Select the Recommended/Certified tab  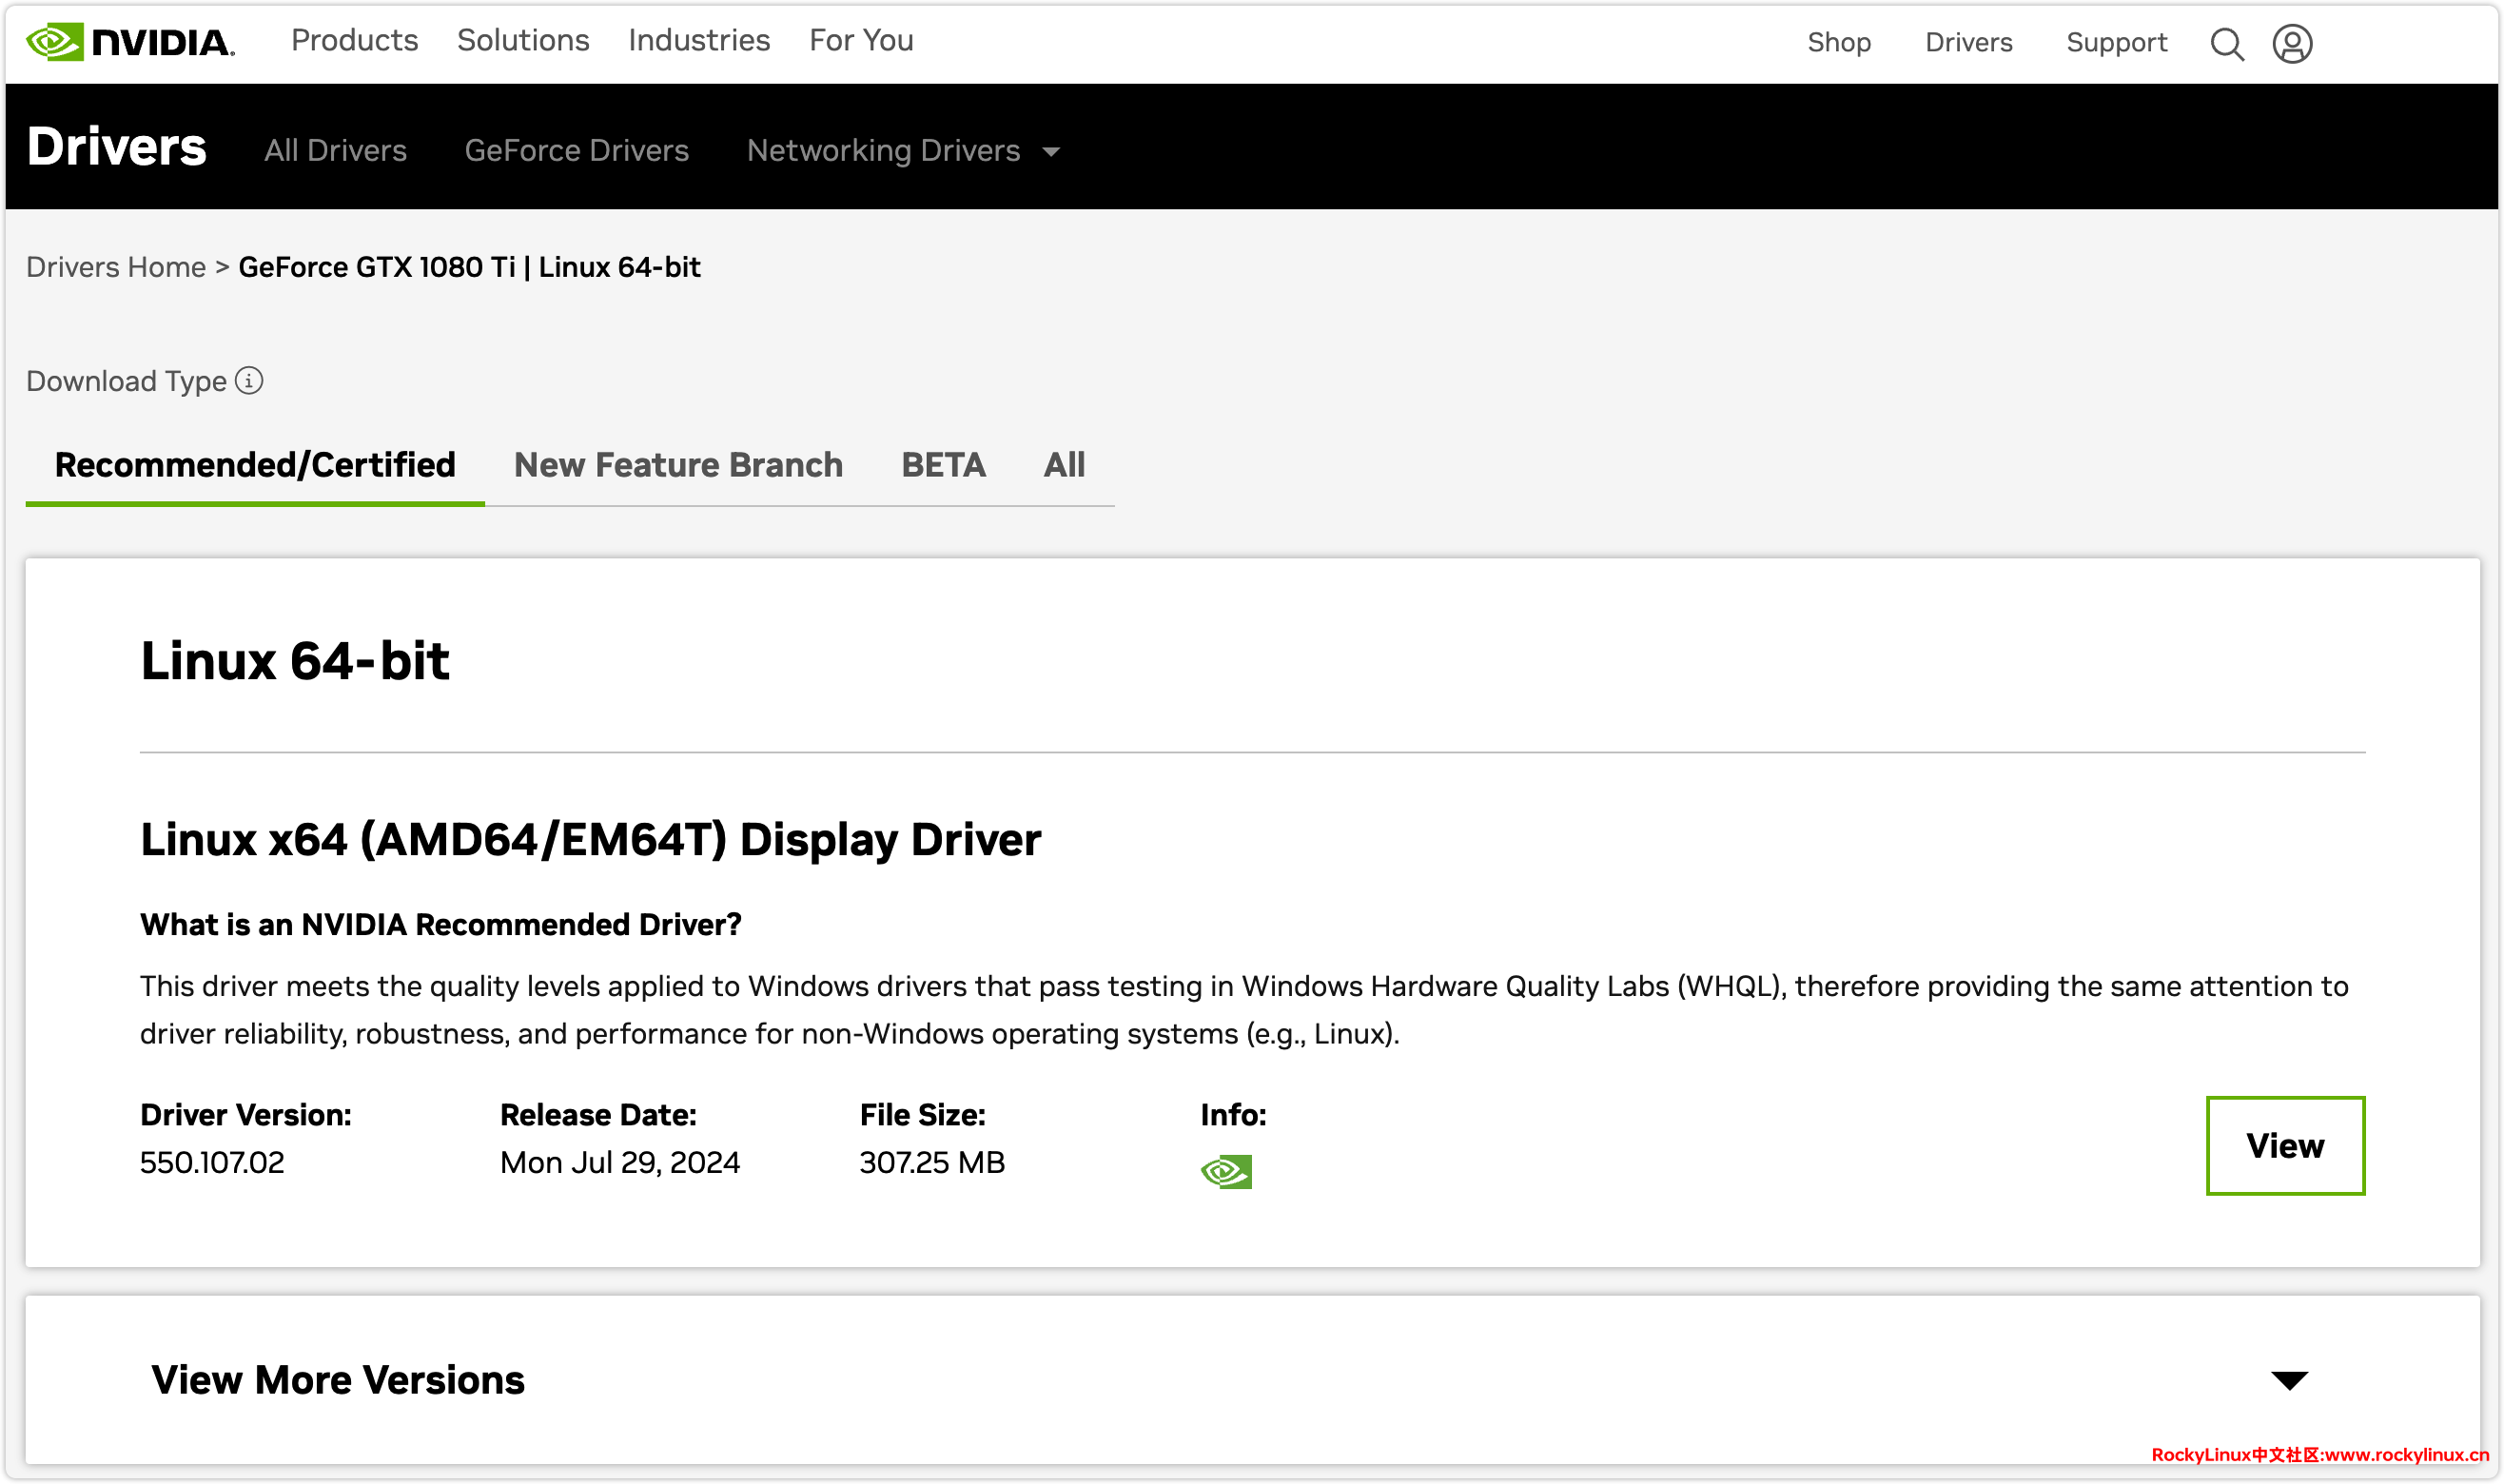coord(255,465)
